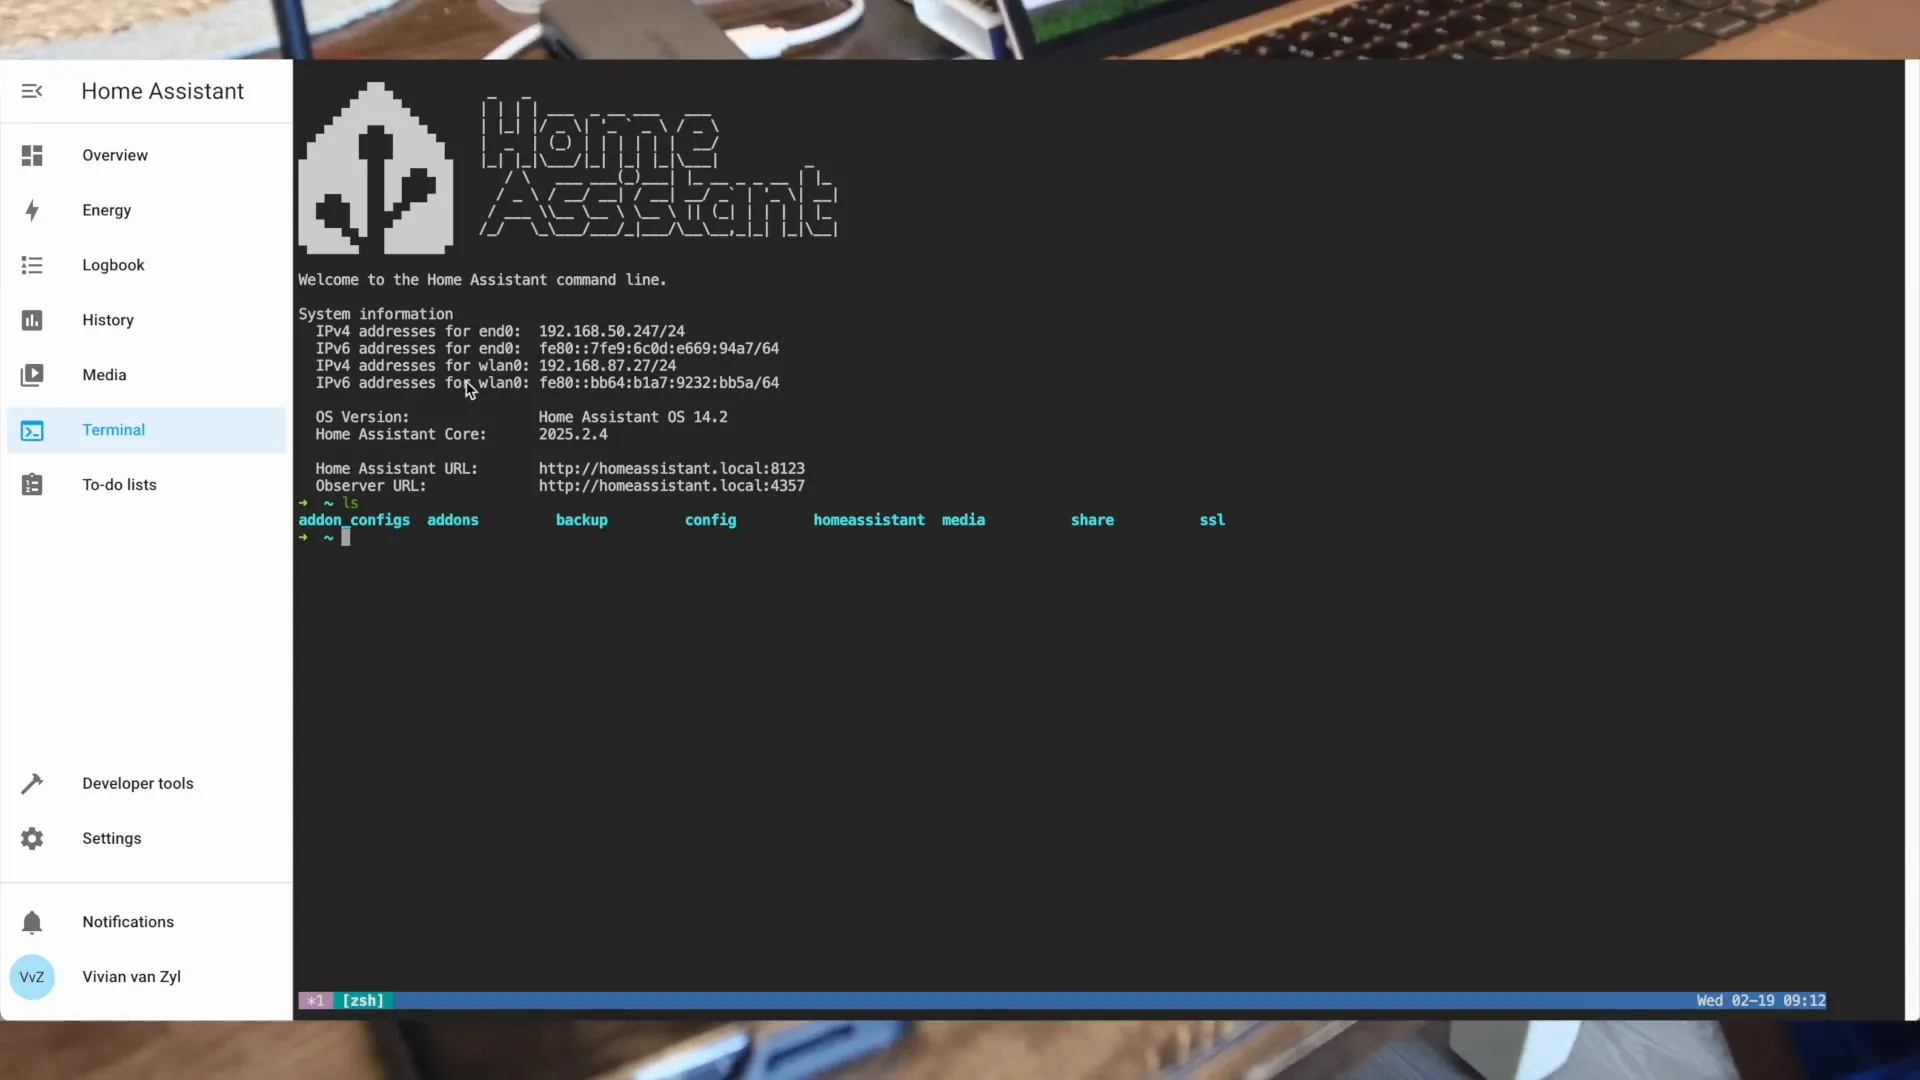Click the Overview dashboard icon
Image resolution: width=1920 pixels, height=1080 pixels.
[32, 155]
